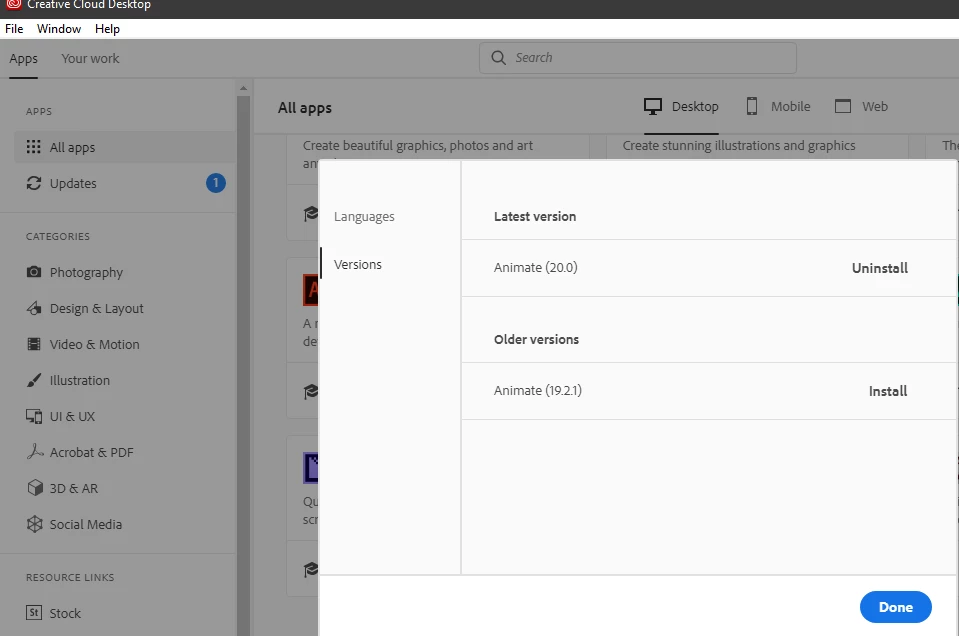The image size is (959, 636).
Task: Click the sidebar scrollbar up arrow
Action: [243, 89]
